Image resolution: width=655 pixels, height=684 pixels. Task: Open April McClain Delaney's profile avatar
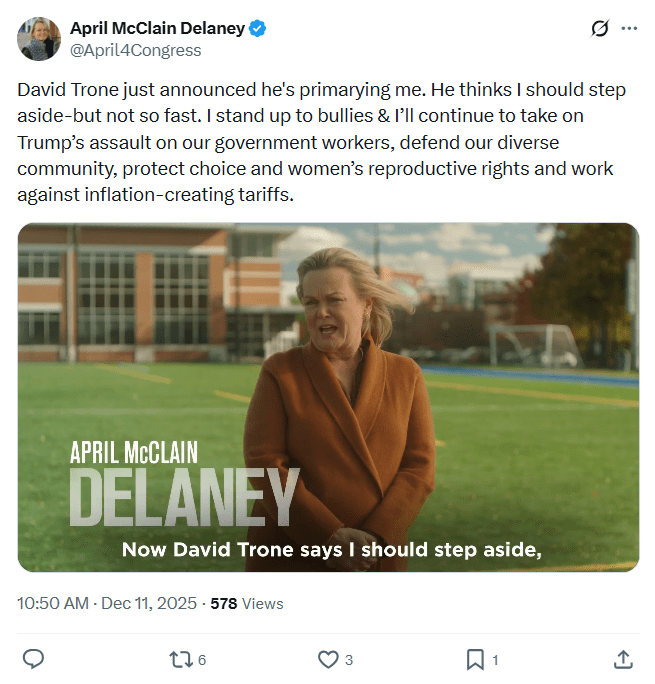tap(39, 38)
